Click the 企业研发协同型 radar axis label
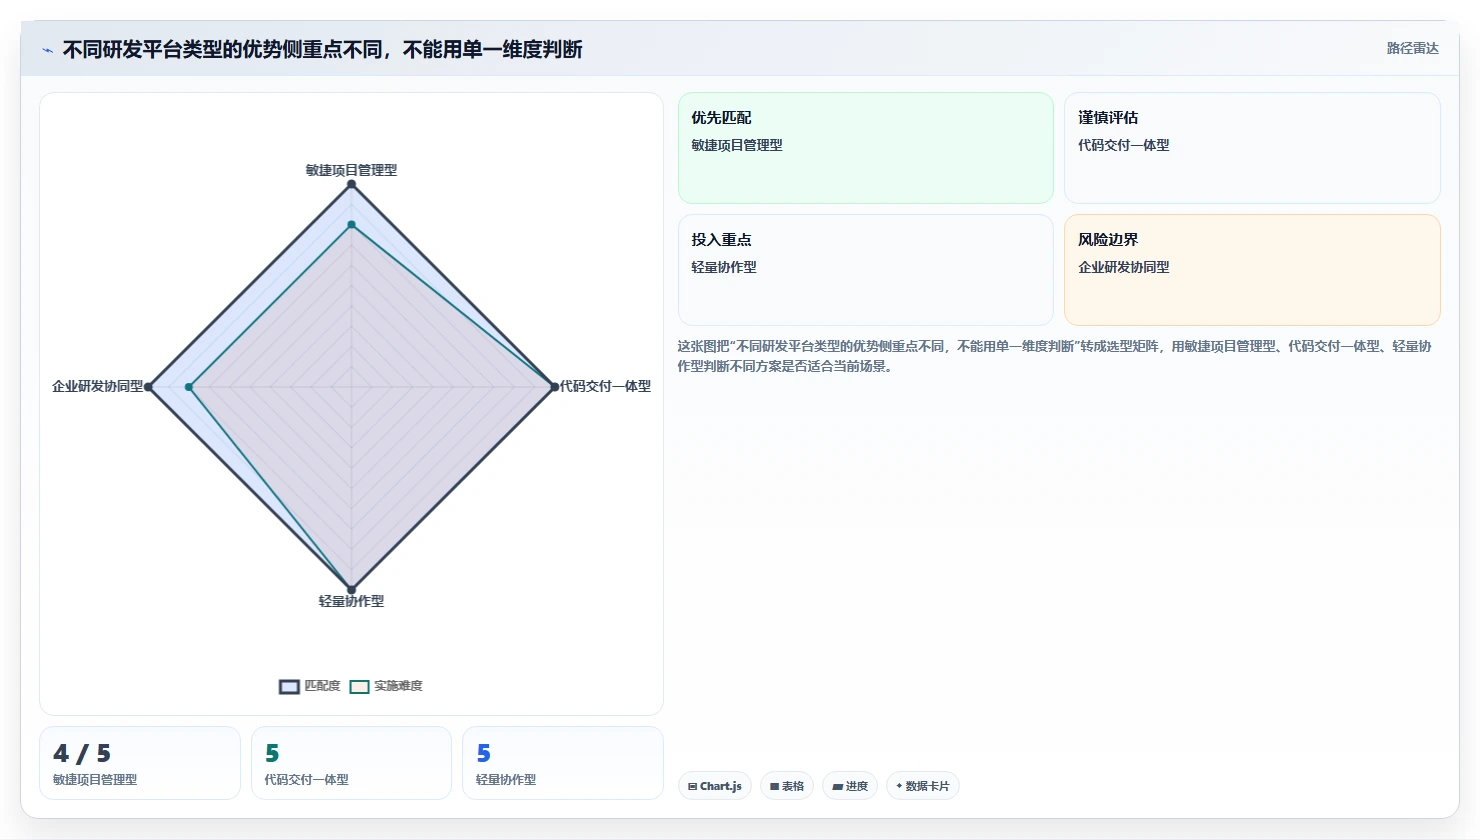Image resolution: width=1480 pixels, height=840 pixels. pyautogui.click(x=98, y=386)
